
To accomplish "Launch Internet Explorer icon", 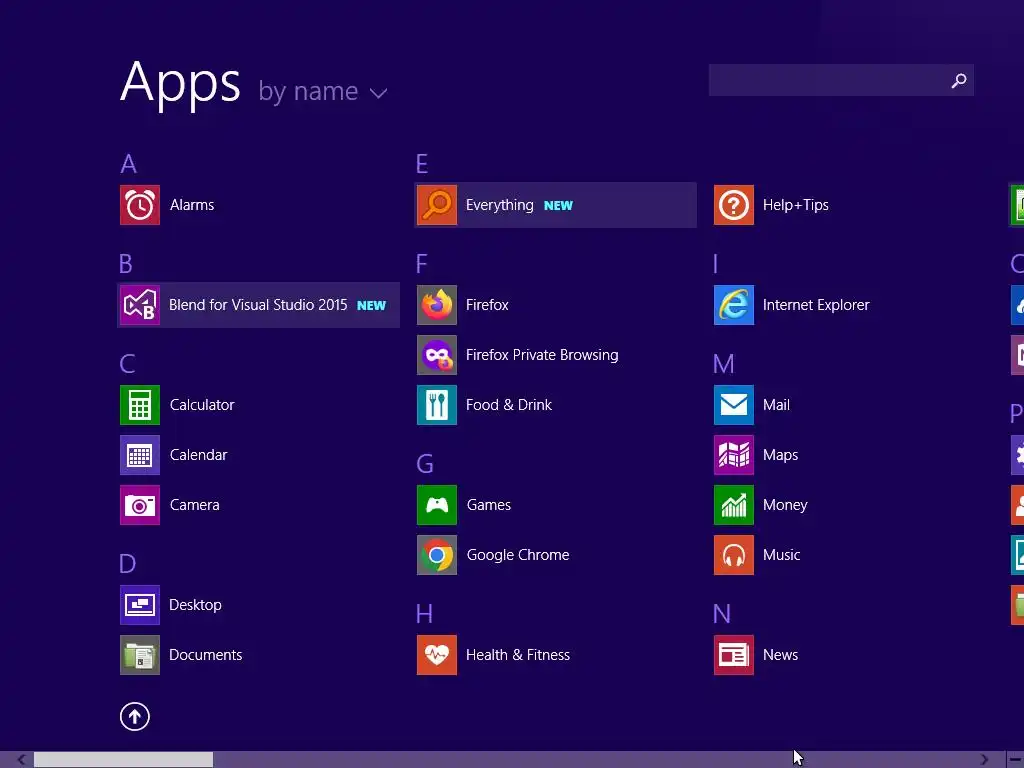I will [x=734, y=305].
